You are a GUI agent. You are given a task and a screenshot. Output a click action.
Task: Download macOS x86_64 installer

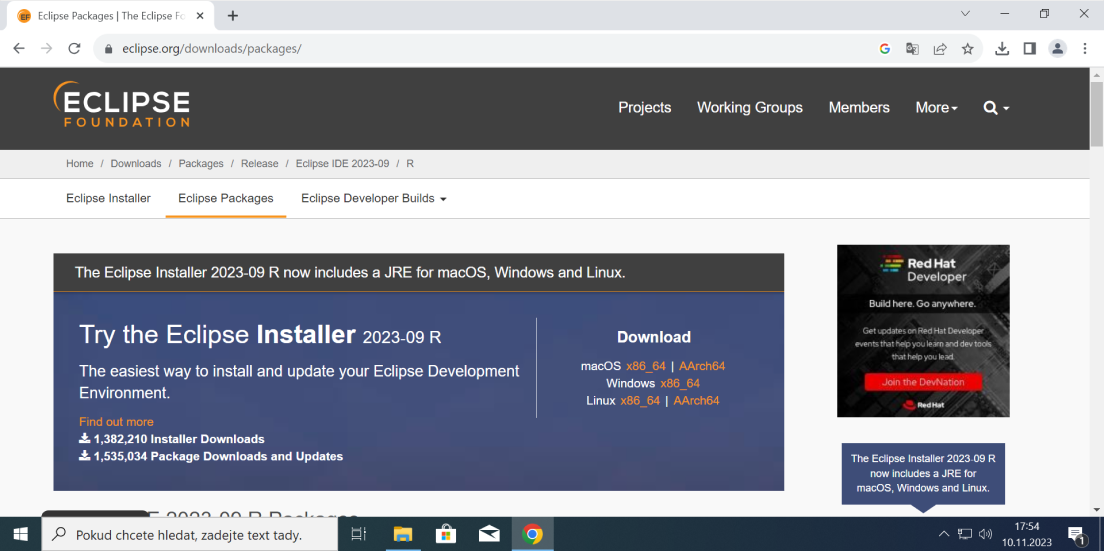pos(646,366)
